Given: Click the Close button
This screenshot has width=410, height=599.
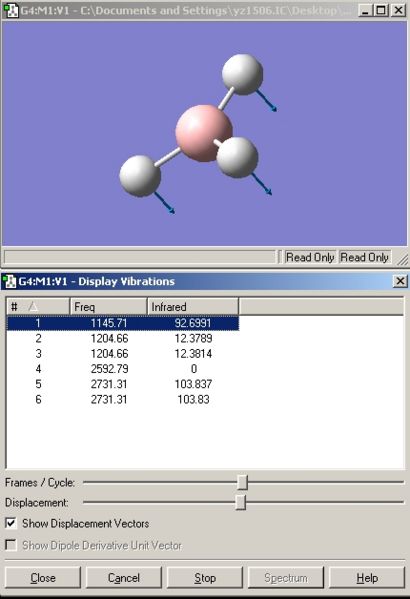Looking at the screenshot, I should point(43,578).
